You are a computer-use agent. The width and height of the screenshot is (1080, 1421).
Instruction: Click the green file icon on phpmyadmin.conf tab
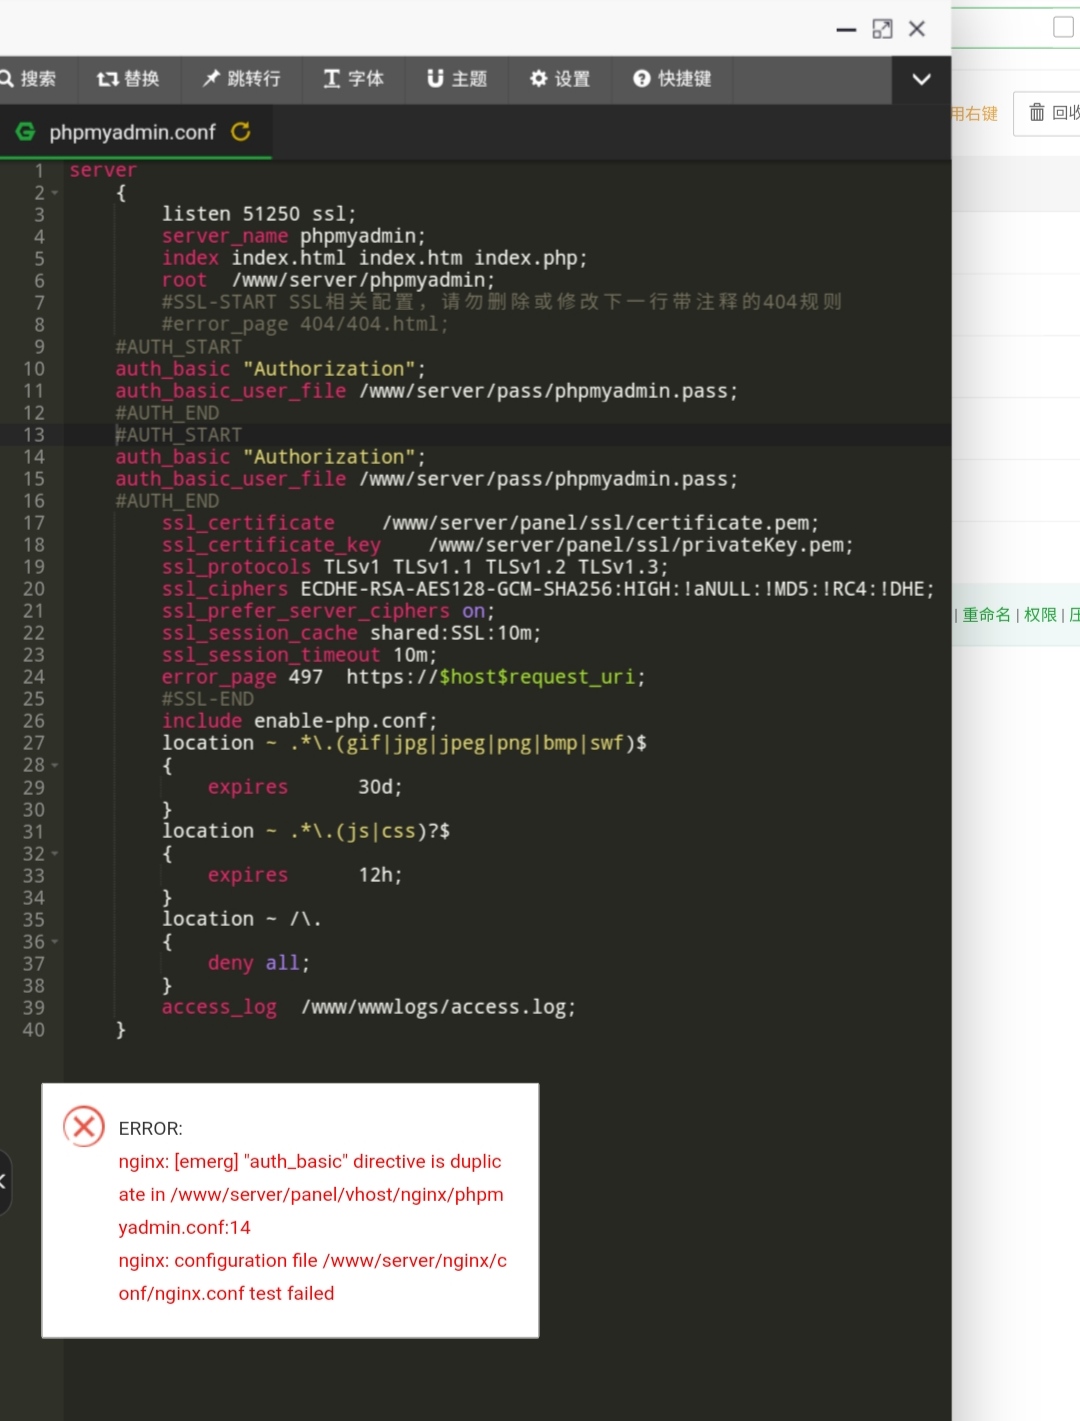point(25,132)
